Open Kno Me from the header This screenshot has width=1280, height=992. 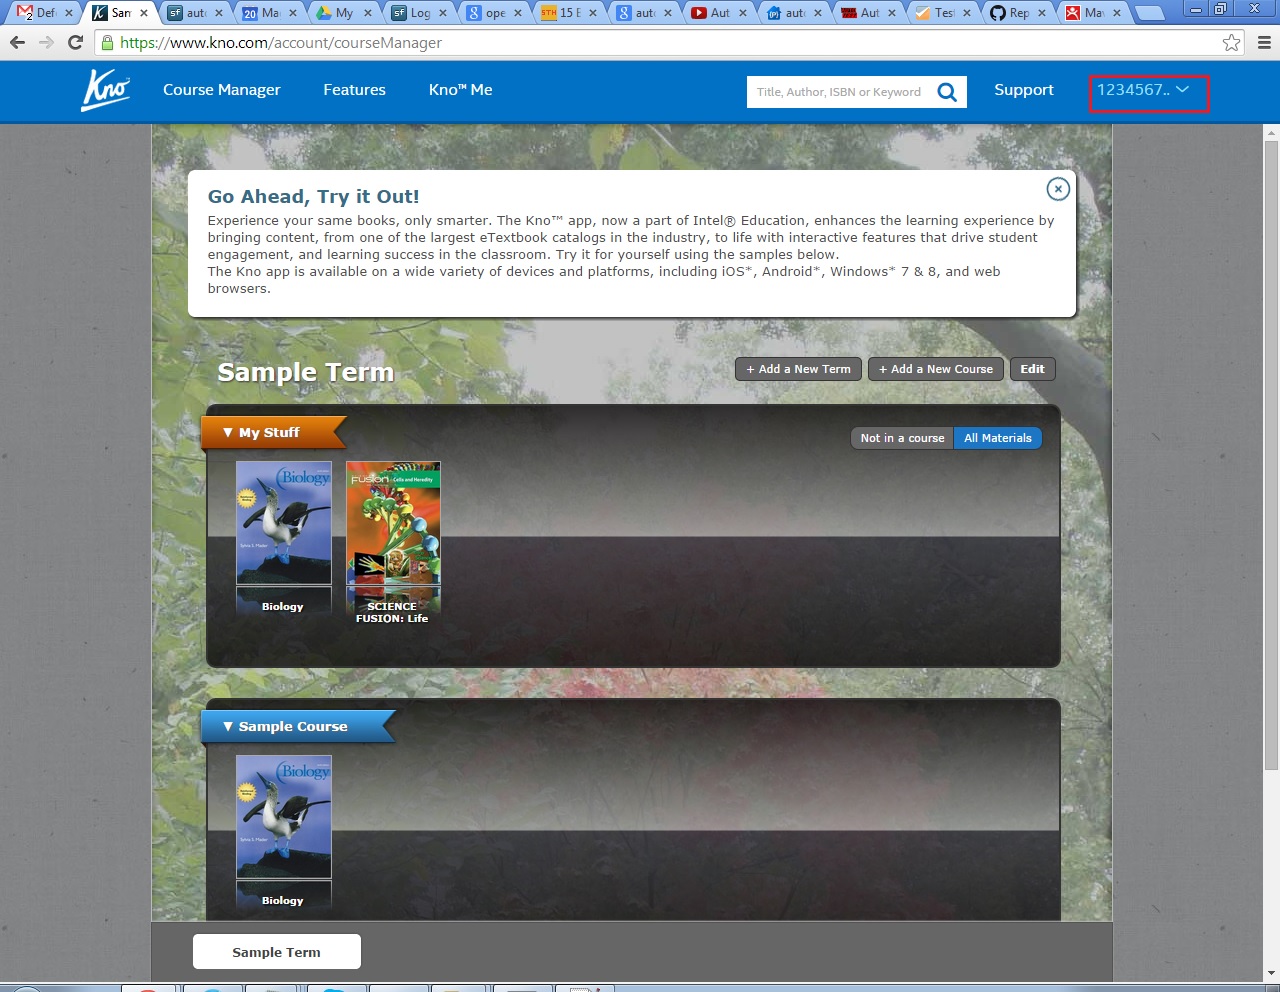pyautogui.click(x=460, y=90)
